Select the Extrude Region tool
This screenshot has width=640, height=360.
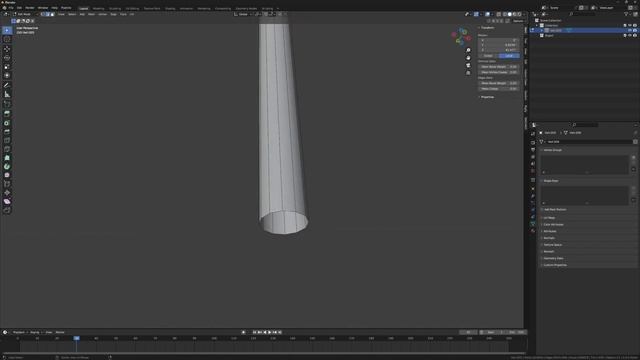(7, 114)
